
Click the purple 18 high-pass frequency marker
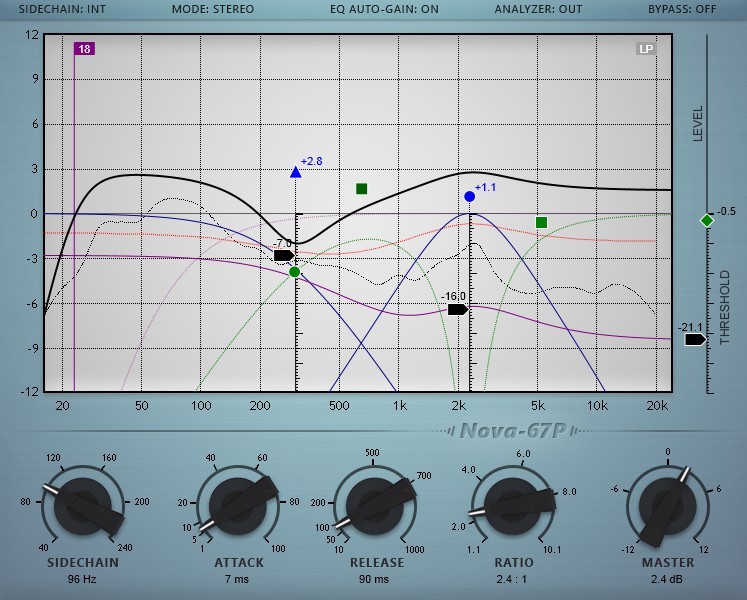point(84,49)
